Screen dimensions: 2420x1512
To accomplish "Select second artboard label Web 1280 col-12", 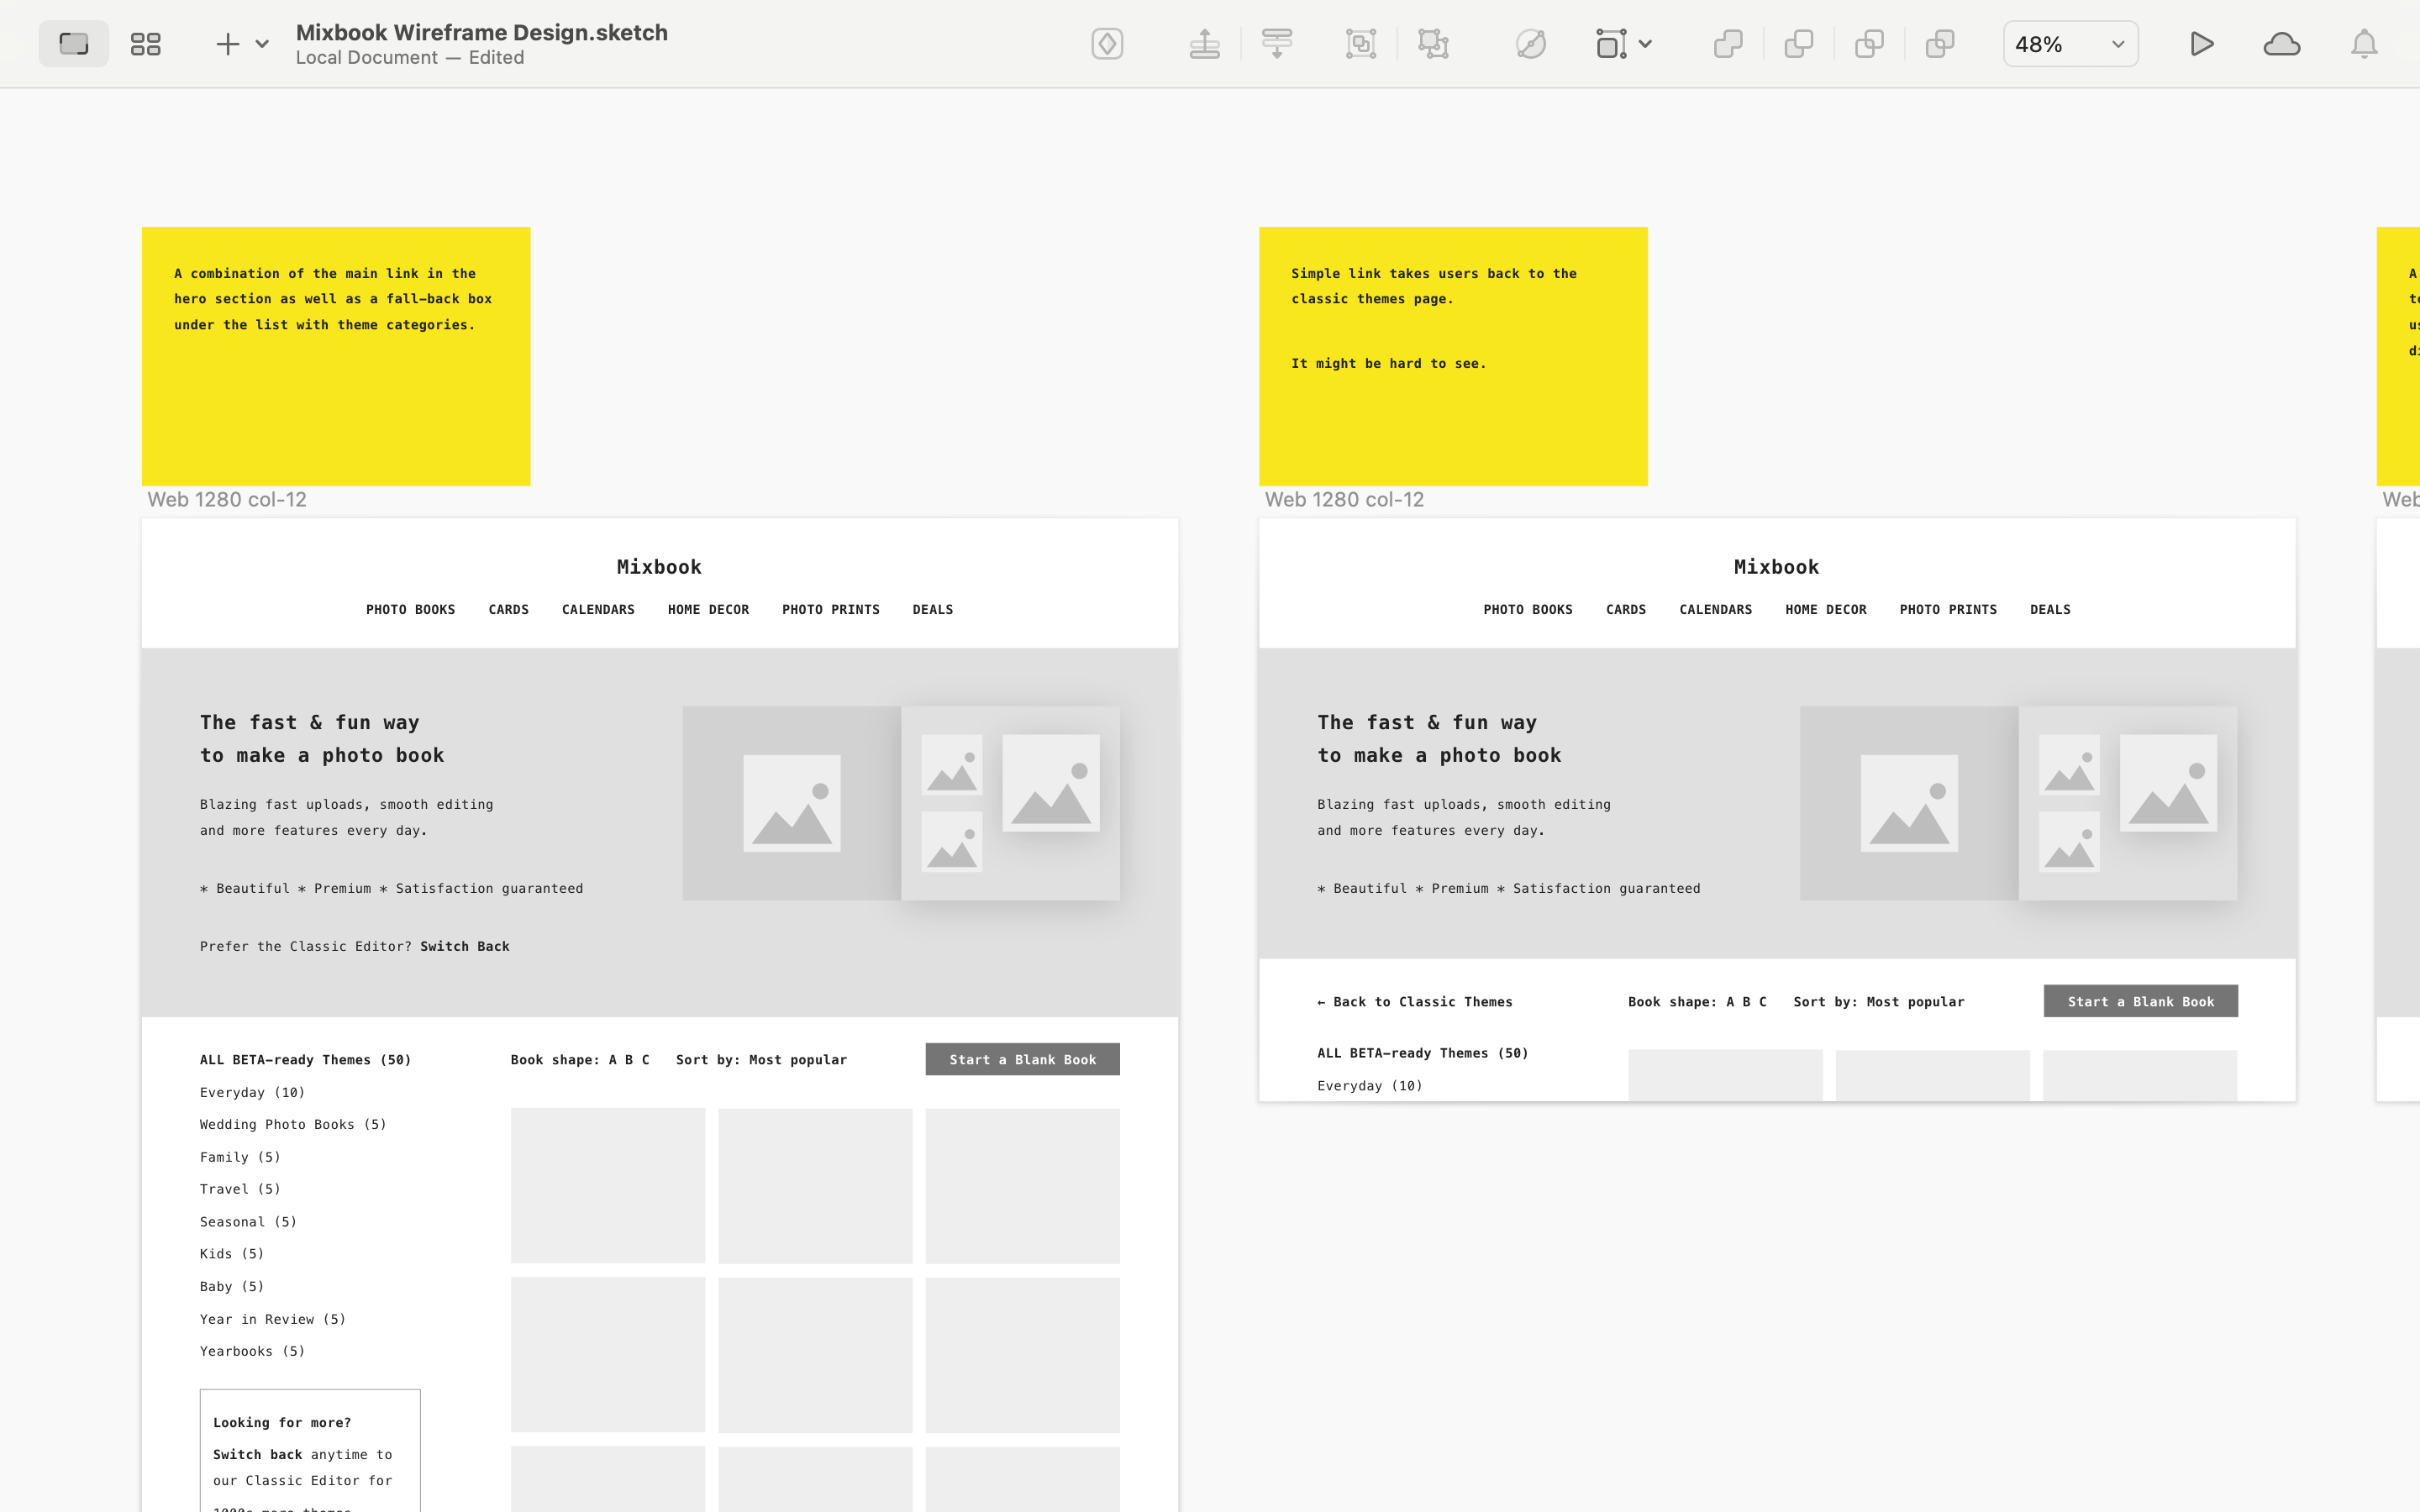I will coord(1344,499).
